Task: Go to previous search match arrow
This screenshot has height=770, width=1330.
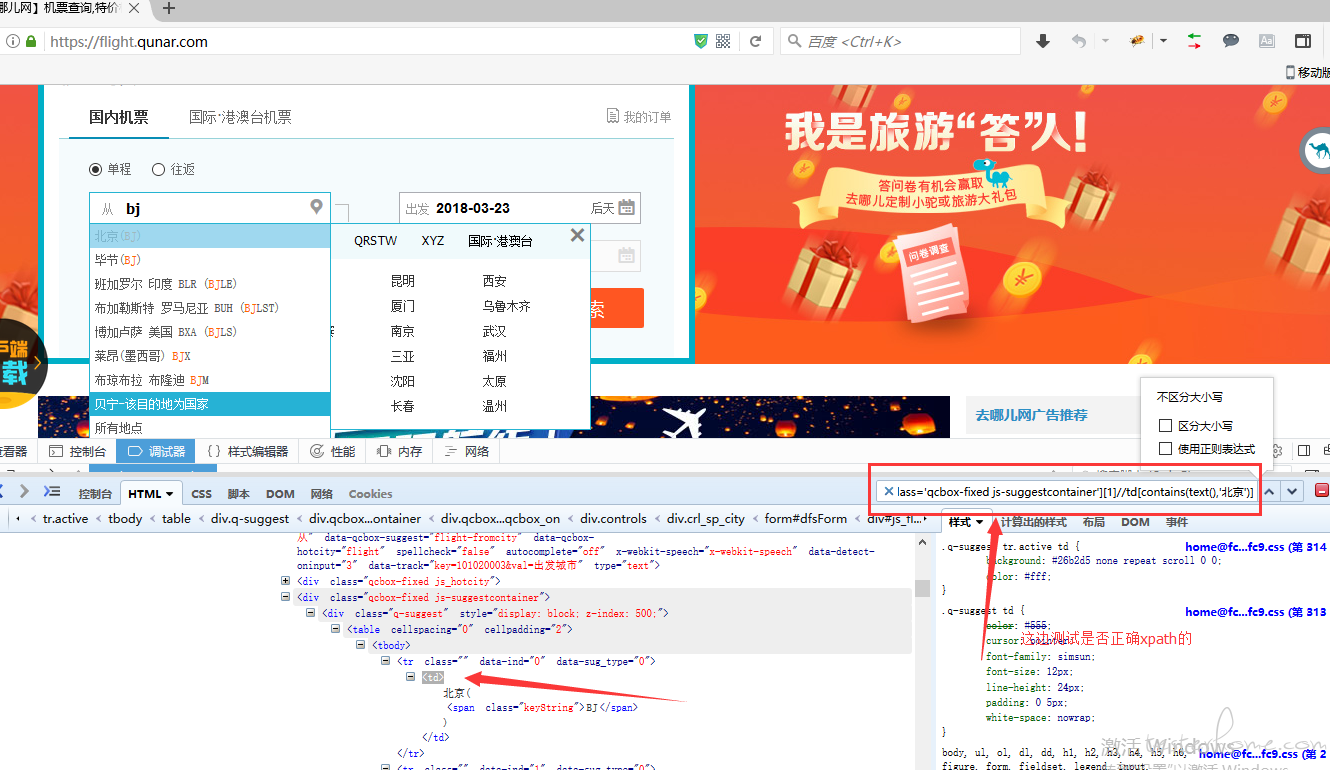Action: point(1269,491)
